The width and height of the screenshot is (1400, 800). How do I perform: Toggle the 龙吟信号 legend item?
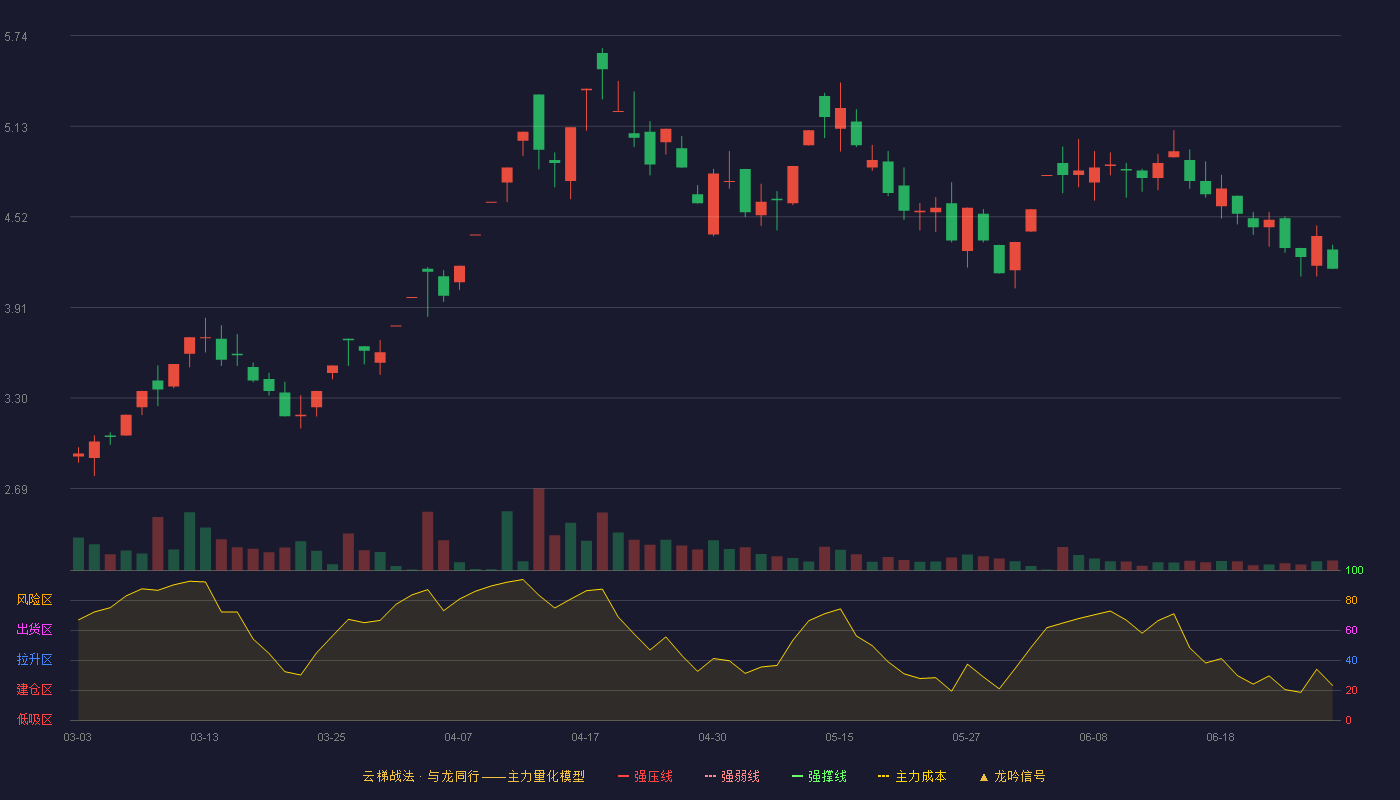click(1012, 776)
